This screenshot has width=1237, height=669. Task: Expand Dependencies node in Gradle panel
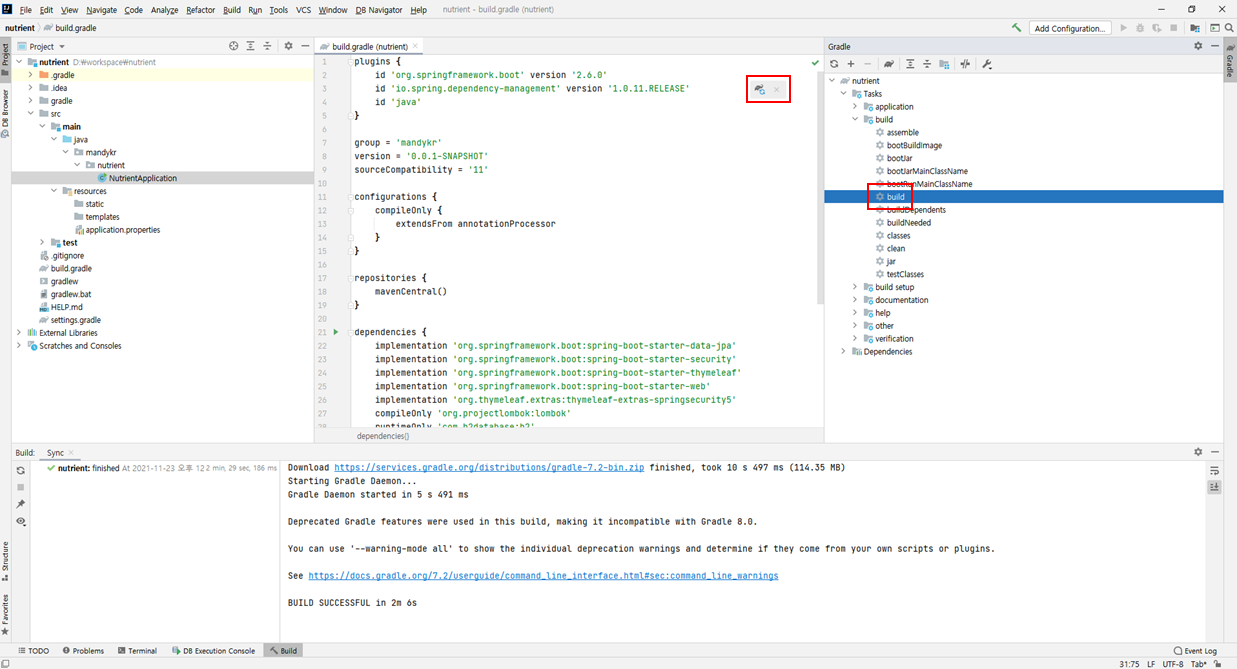click(844, 352)
